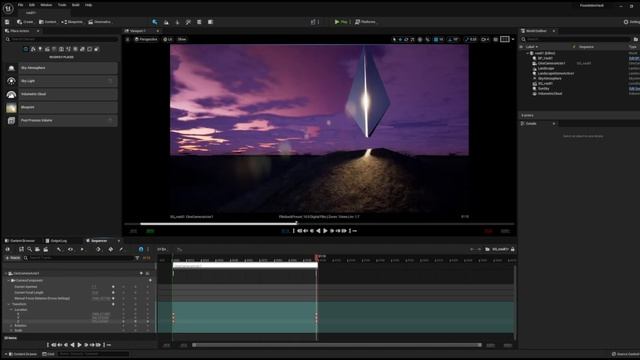Activate Landscape mode icon in the toolbar
The width and height of the screenshot is (640, 360).
[166, 22]
